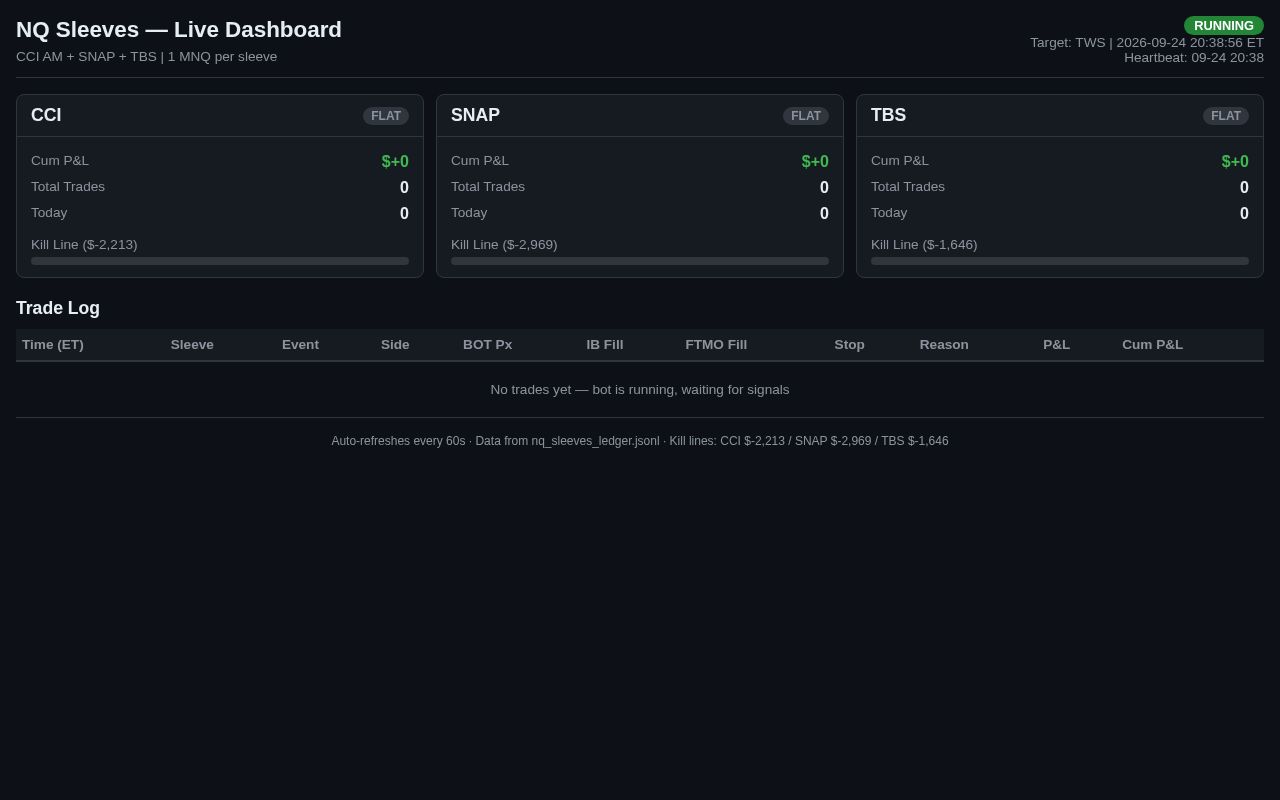
Task: Click the Stop column header
Action: [849, 345]
